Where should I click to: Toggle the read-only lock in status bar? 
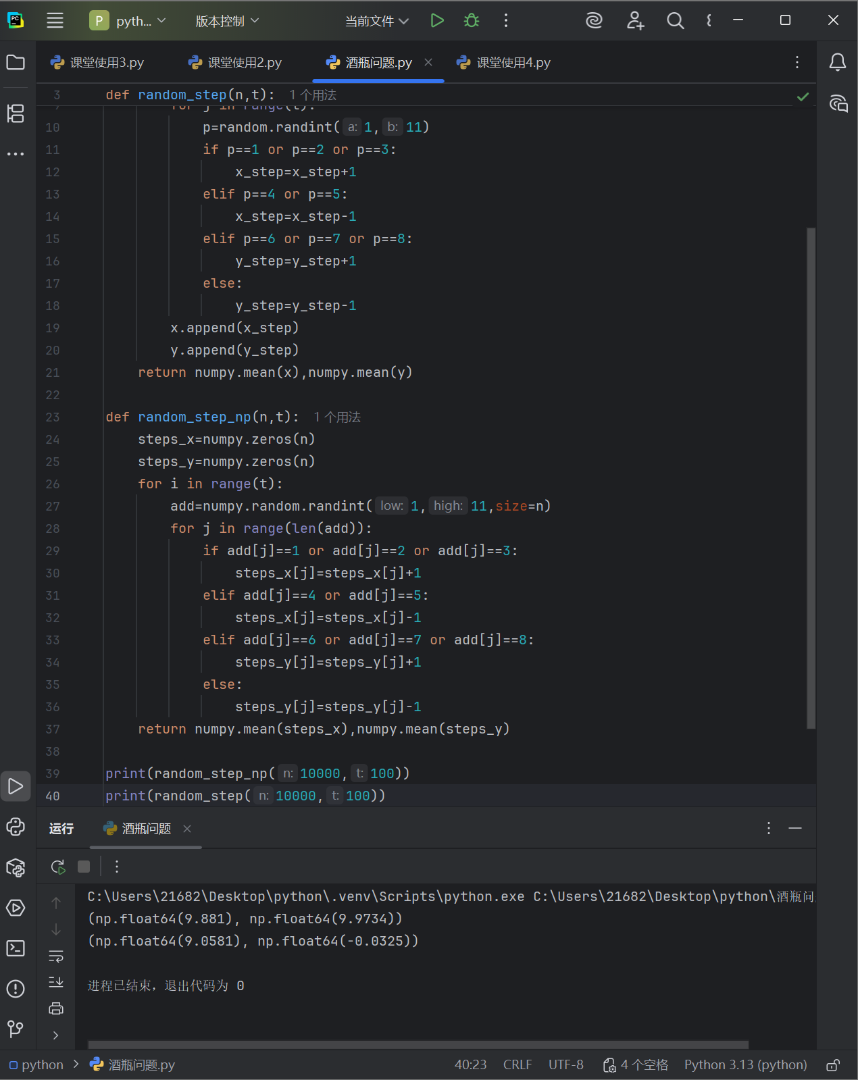[x=833, y=1065]
